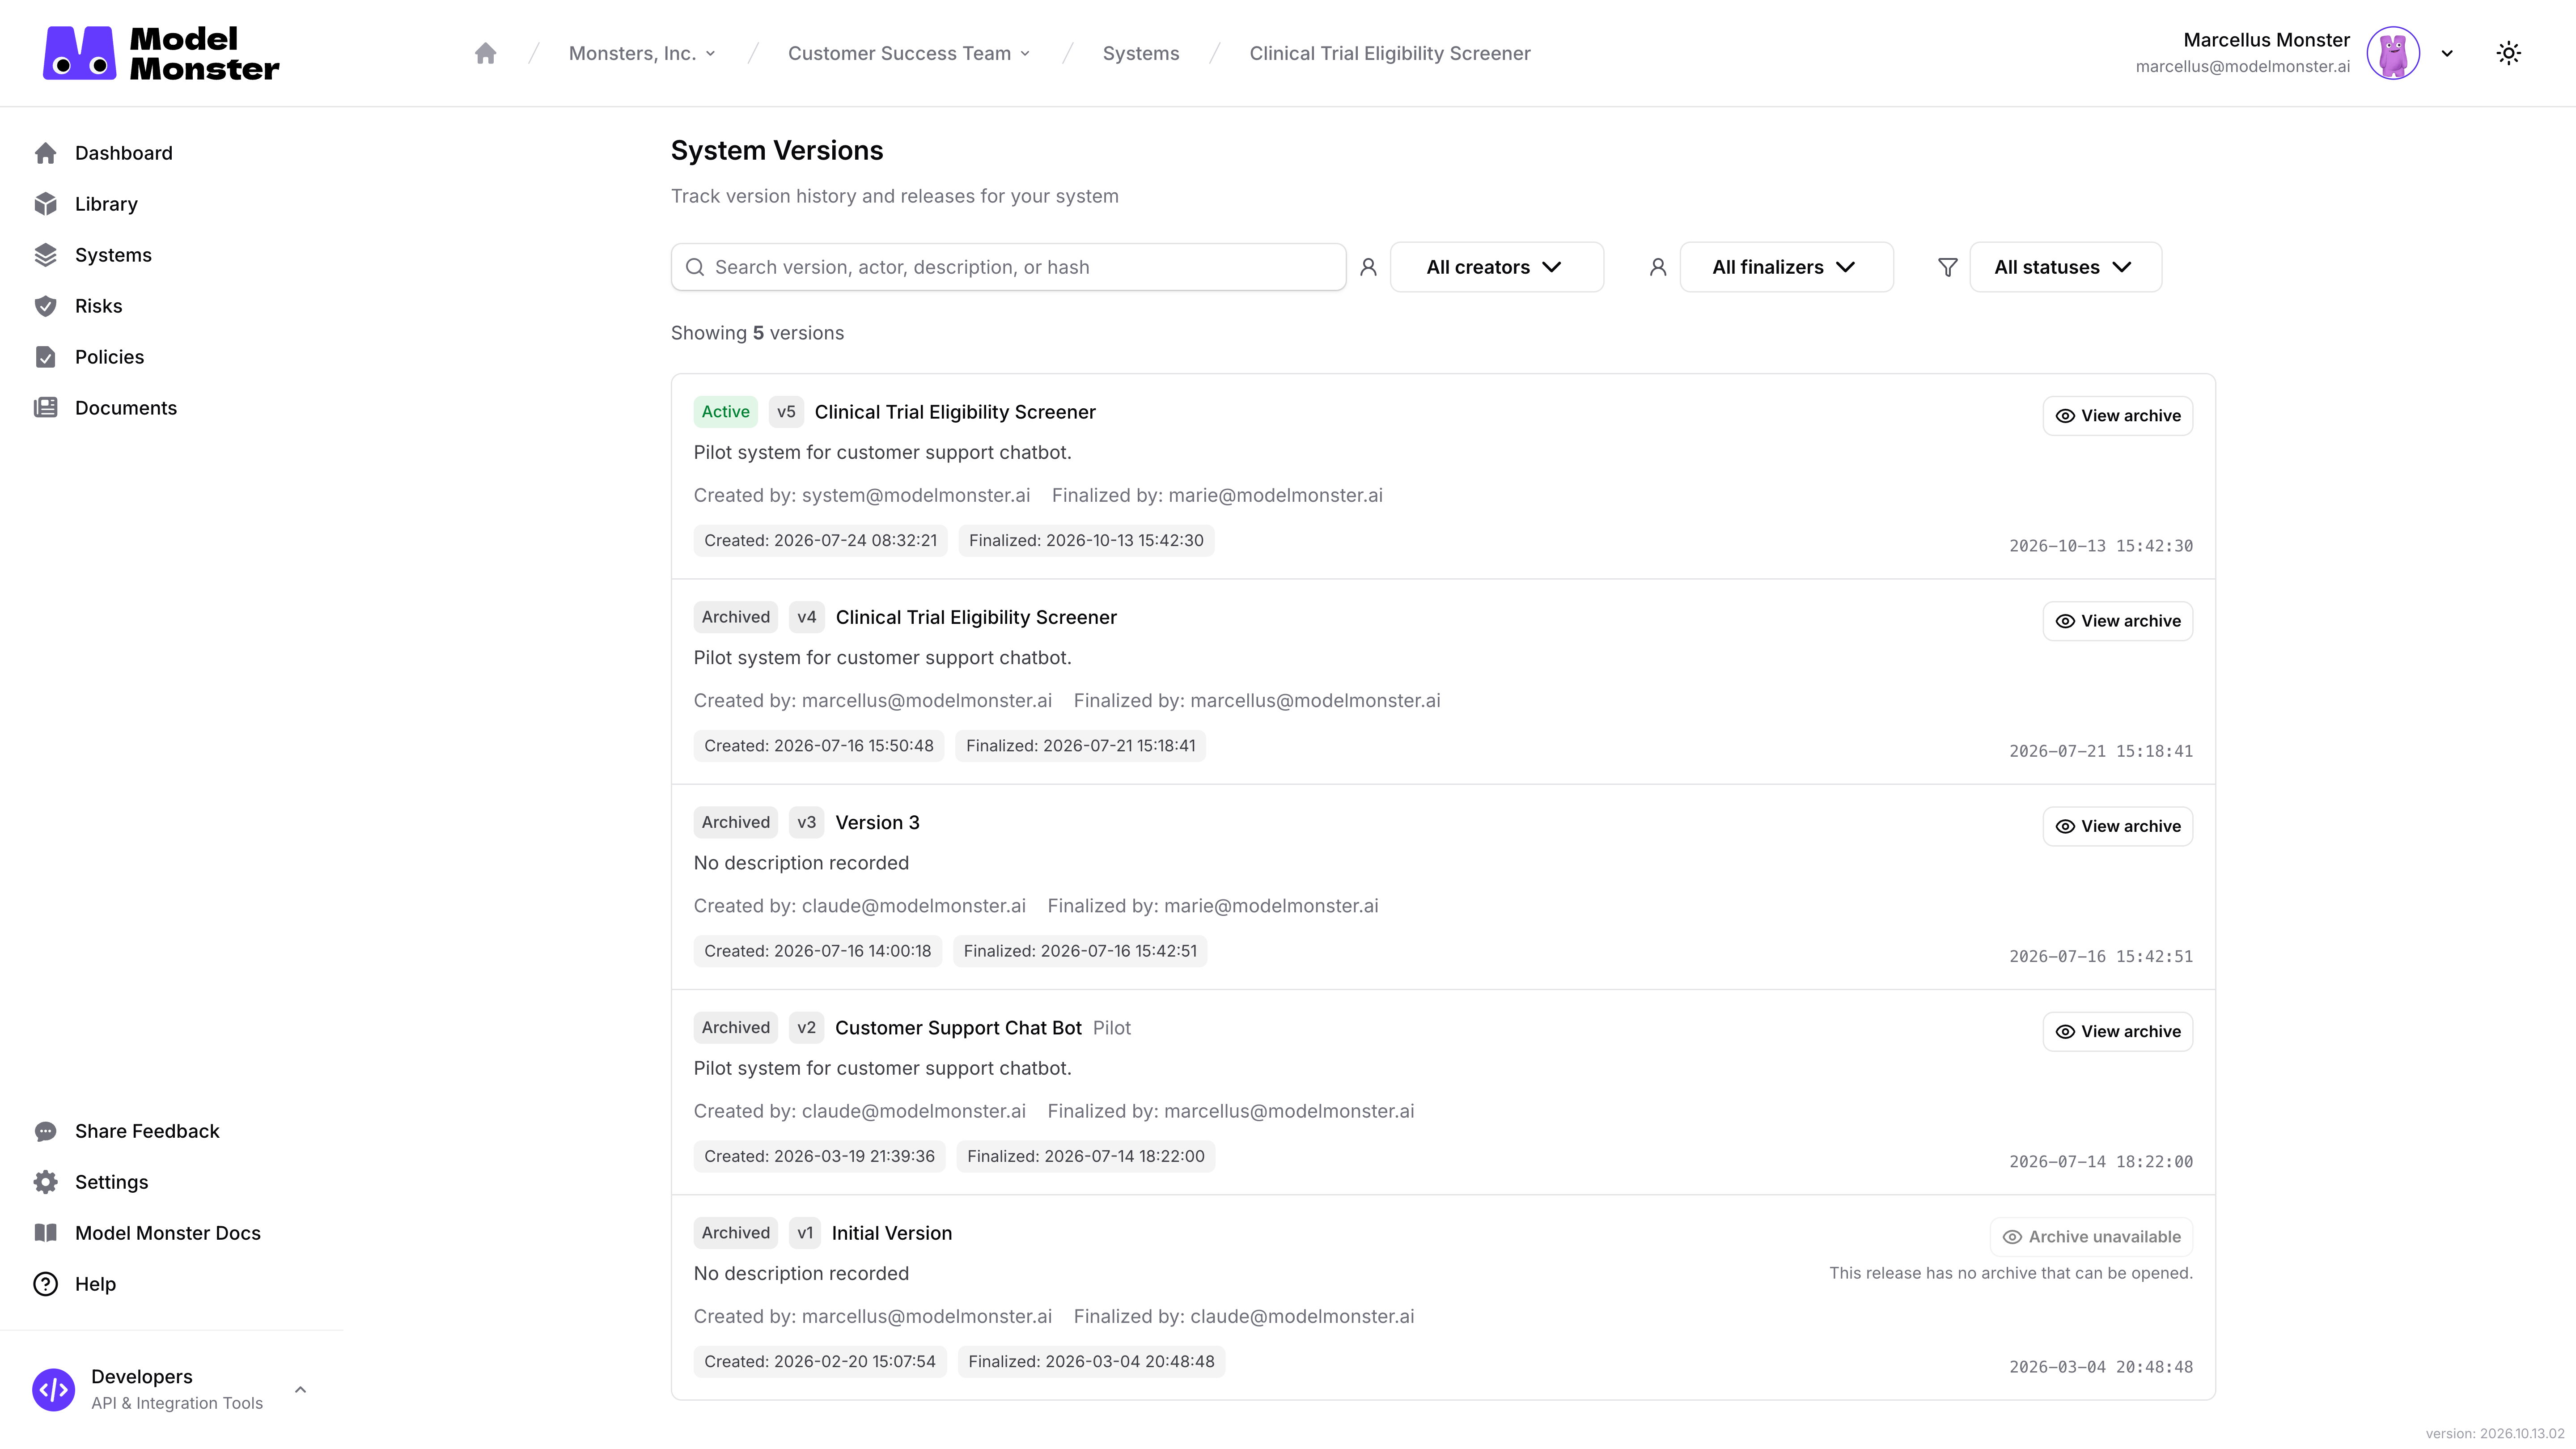Click 'Finalized: 2026-03-04 20:48:48' chip
Image resolution: width=2576 pixels, height=1449 pixels.
pyautogui.click(x=1091, y=1361)
